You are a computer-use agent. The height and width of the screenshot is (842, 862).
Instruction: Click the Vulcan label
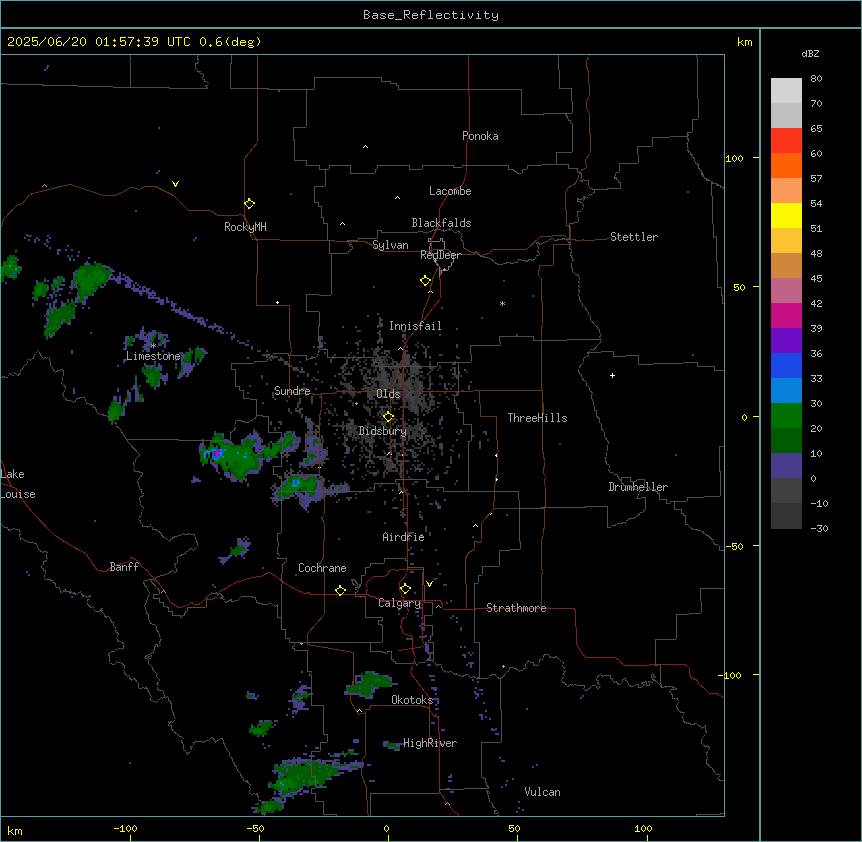click(x=542, y=792)
